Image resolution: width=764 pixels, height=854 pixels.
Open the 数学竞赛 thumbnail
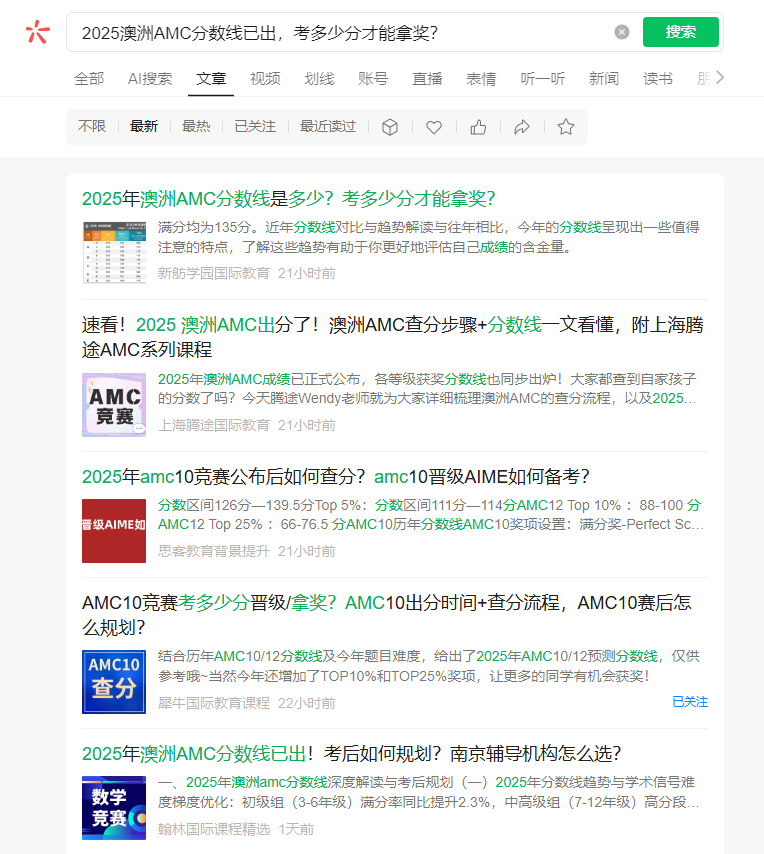click(x=114, y=808)
